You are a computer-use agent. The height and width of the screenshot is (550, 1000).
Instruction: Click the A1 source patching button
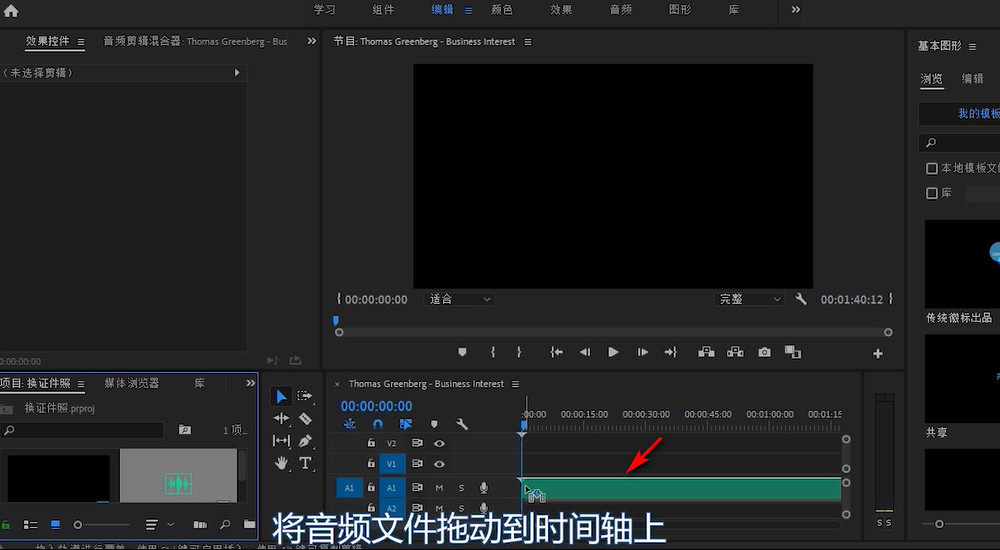point(349,487)
